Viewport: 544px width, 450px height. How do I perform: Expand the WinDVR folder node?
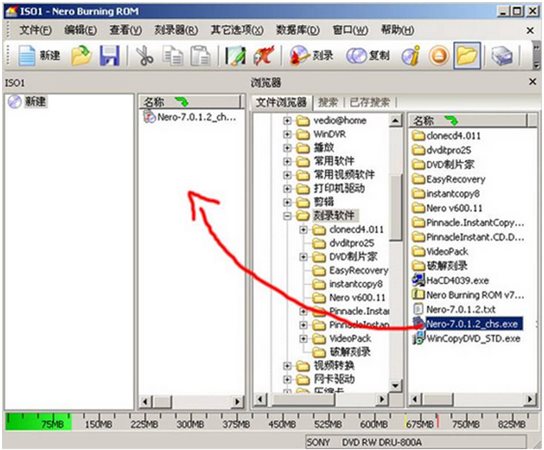(x=287, y=134)
